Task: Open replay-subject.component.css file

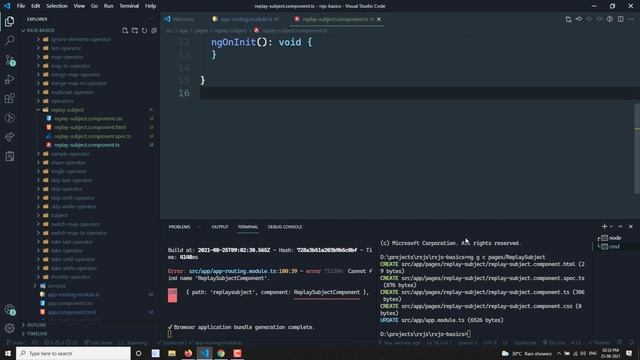Action: point(89,118)
